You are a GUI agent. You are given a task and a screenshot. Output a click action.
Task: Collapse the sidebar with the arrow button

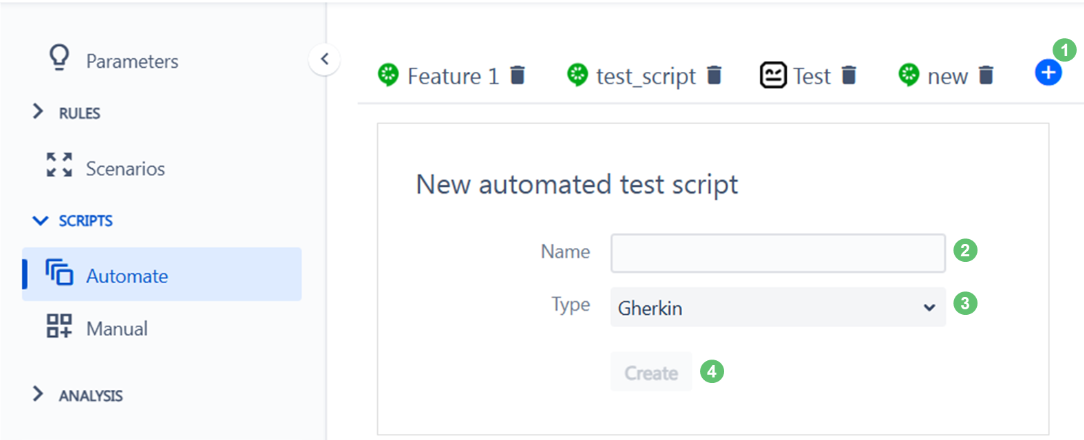324,59
